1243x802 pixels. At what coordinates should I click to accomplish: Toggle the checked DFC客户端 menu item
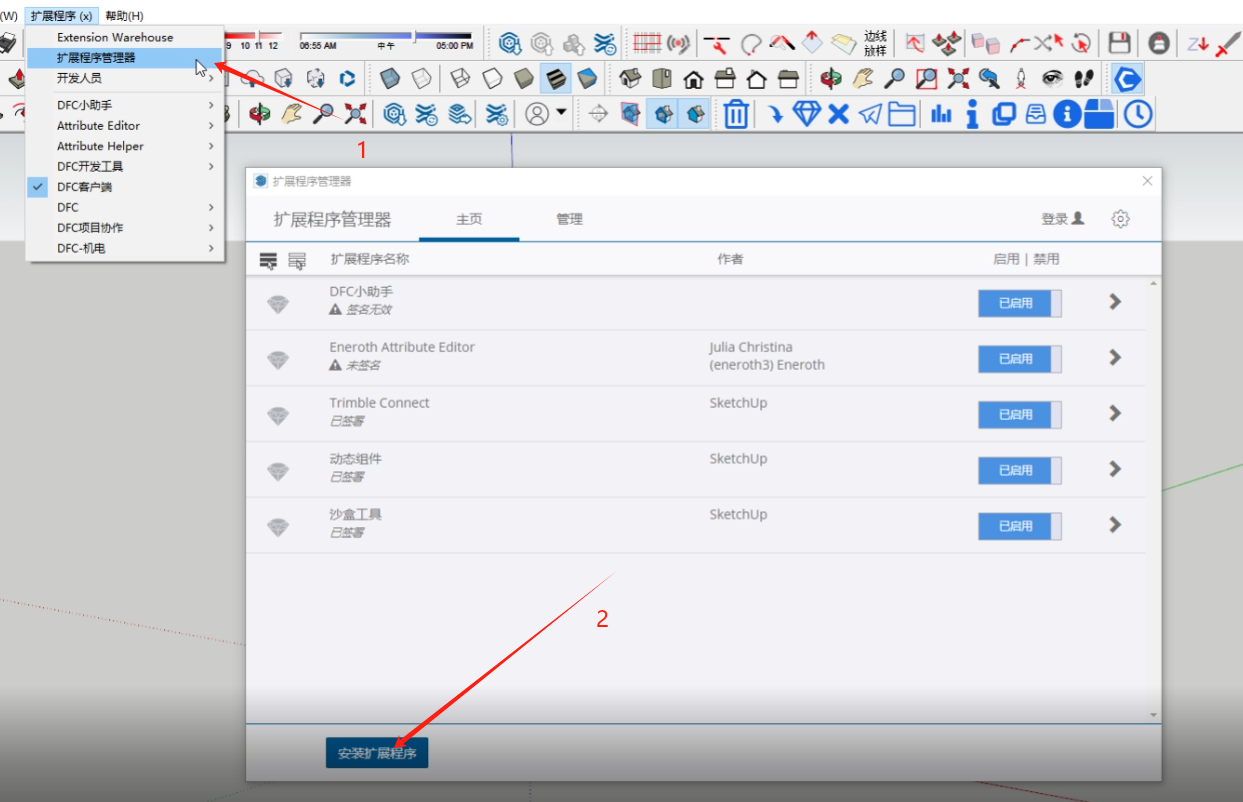(84, 187)
